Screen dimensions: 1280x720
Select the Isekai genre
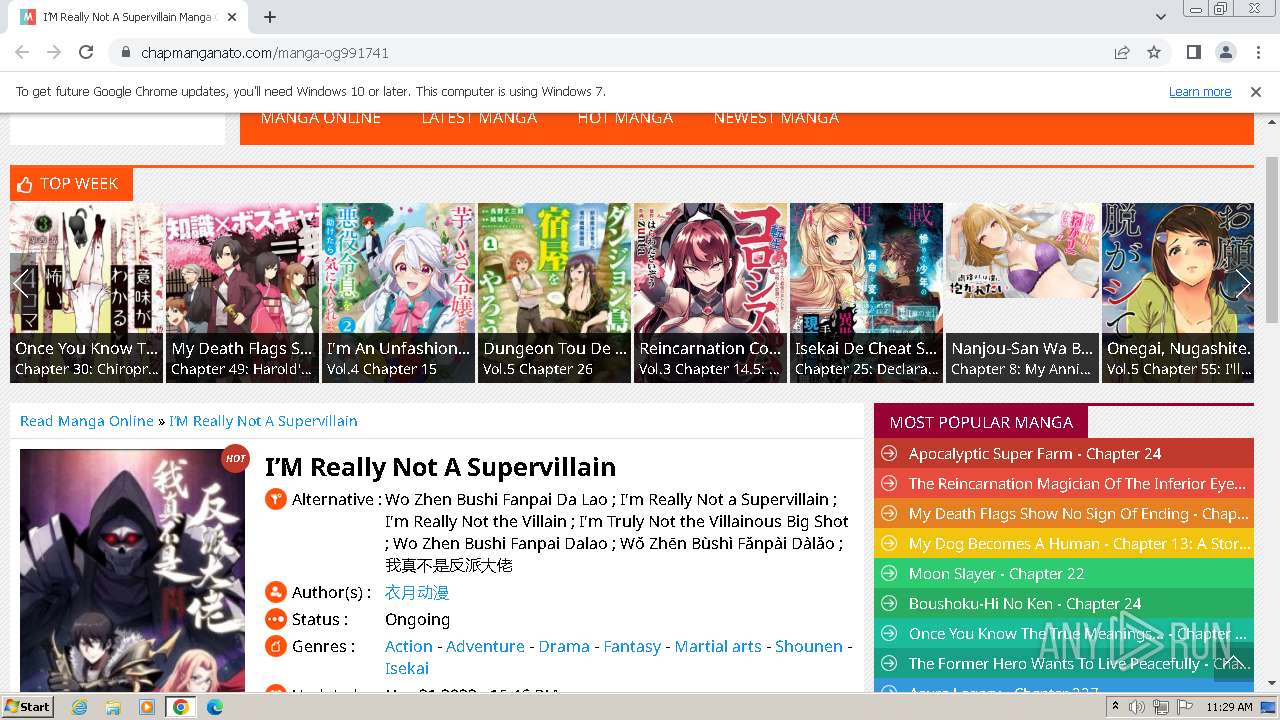[x=407, y=669]
